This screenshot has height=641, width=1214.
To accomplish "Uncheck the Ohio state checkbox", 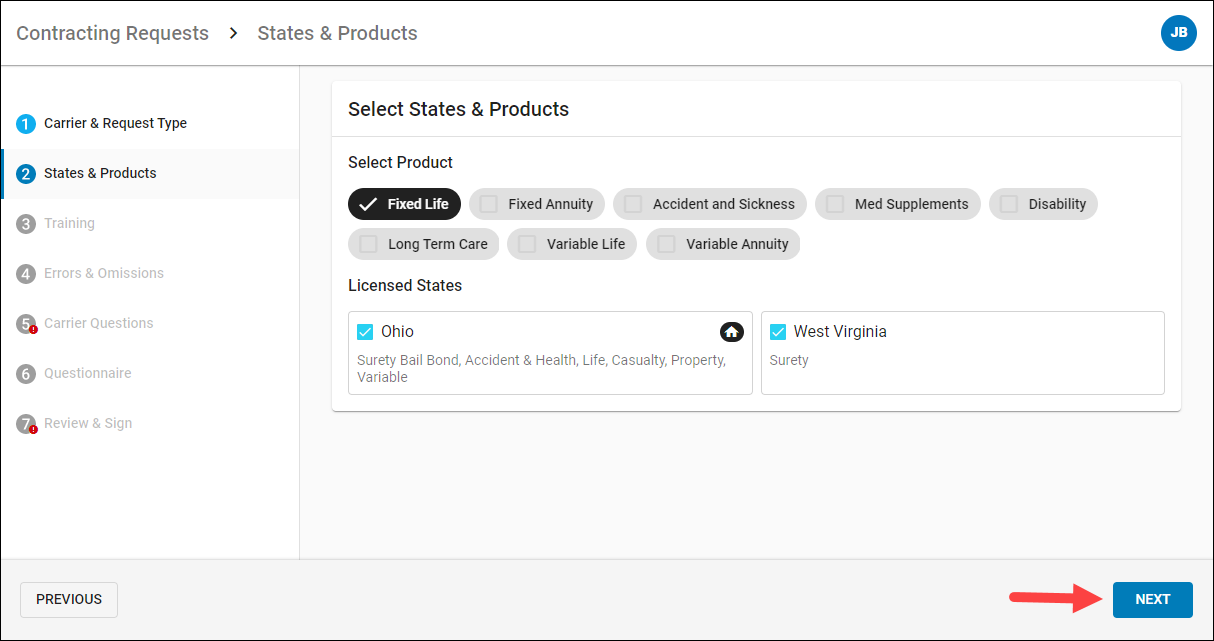I will coord(365,332).
